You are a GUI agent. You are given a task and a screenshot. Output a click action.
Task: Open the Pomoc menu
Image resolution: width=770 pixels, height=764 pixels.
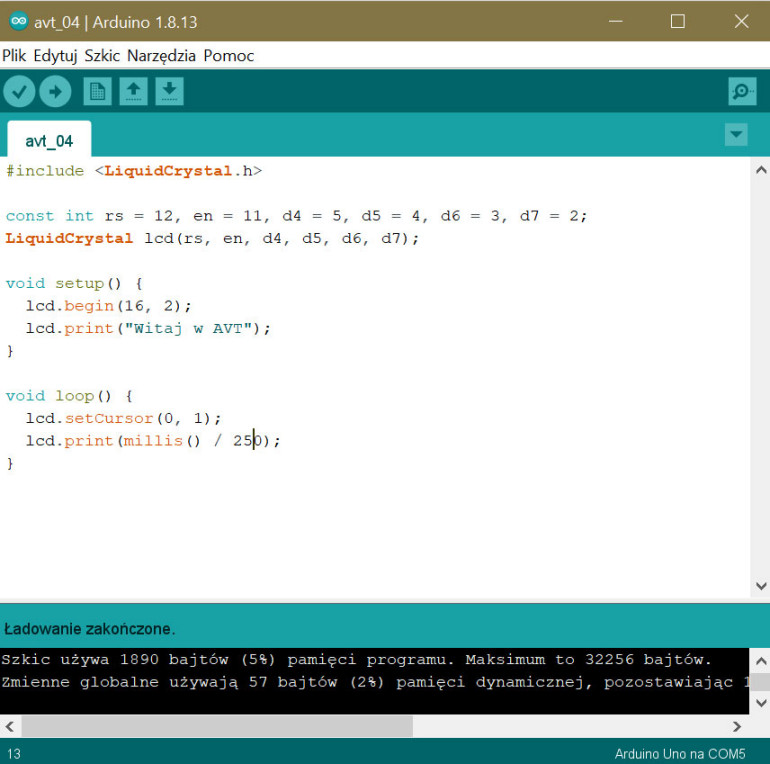[x=228, y=55]
